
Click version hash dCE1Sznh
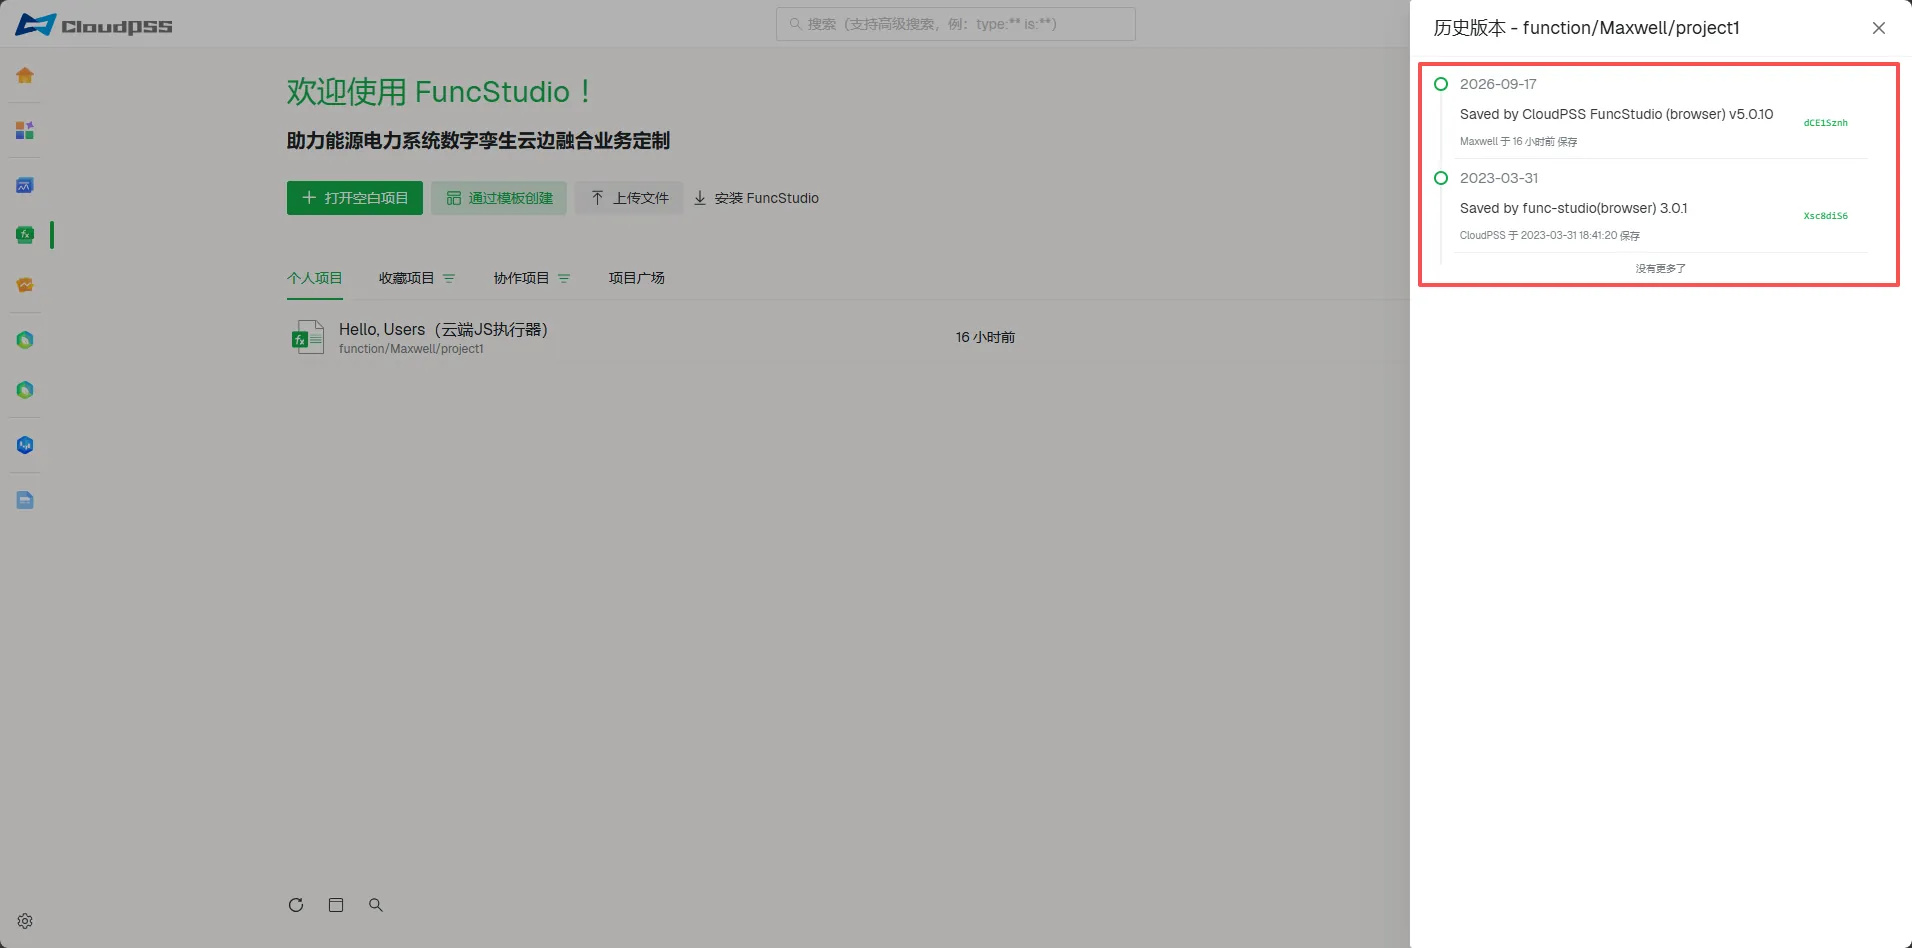(1826, 123)
